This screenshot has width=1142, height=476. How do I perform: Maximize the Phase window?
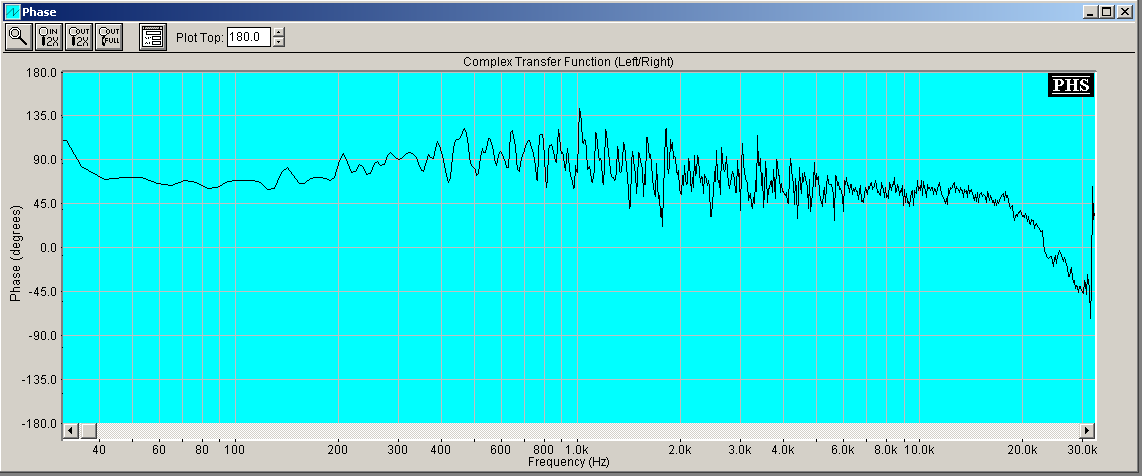point(1107,12)
